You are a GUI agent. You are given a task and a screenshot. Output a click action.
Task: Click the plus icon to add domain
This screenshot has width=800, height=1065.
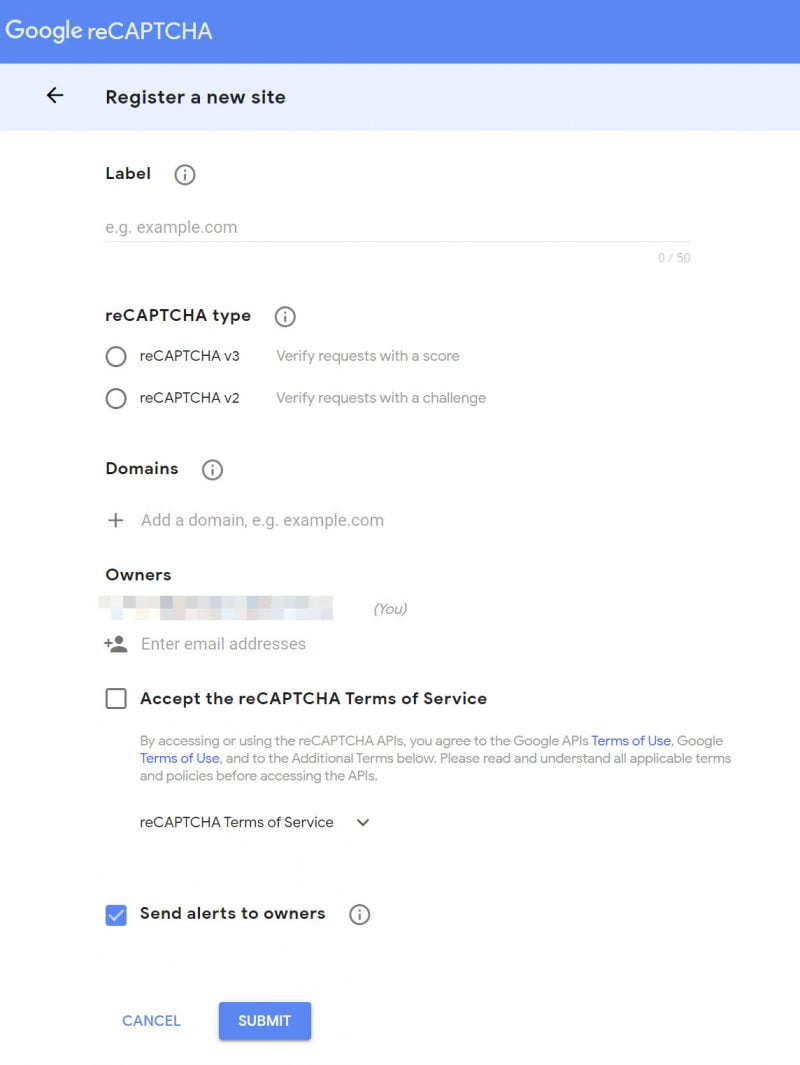pos(116,520)
